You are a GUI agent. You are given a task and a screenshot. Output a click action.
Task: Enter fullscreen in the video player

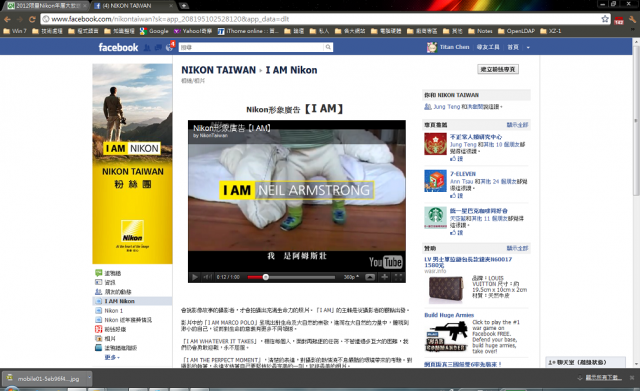(398, 277)
